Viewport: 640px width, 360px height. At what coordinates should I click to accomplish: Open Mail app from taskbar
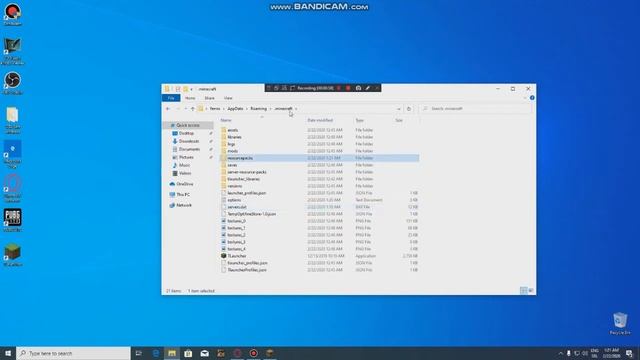(x=204, y=353)
